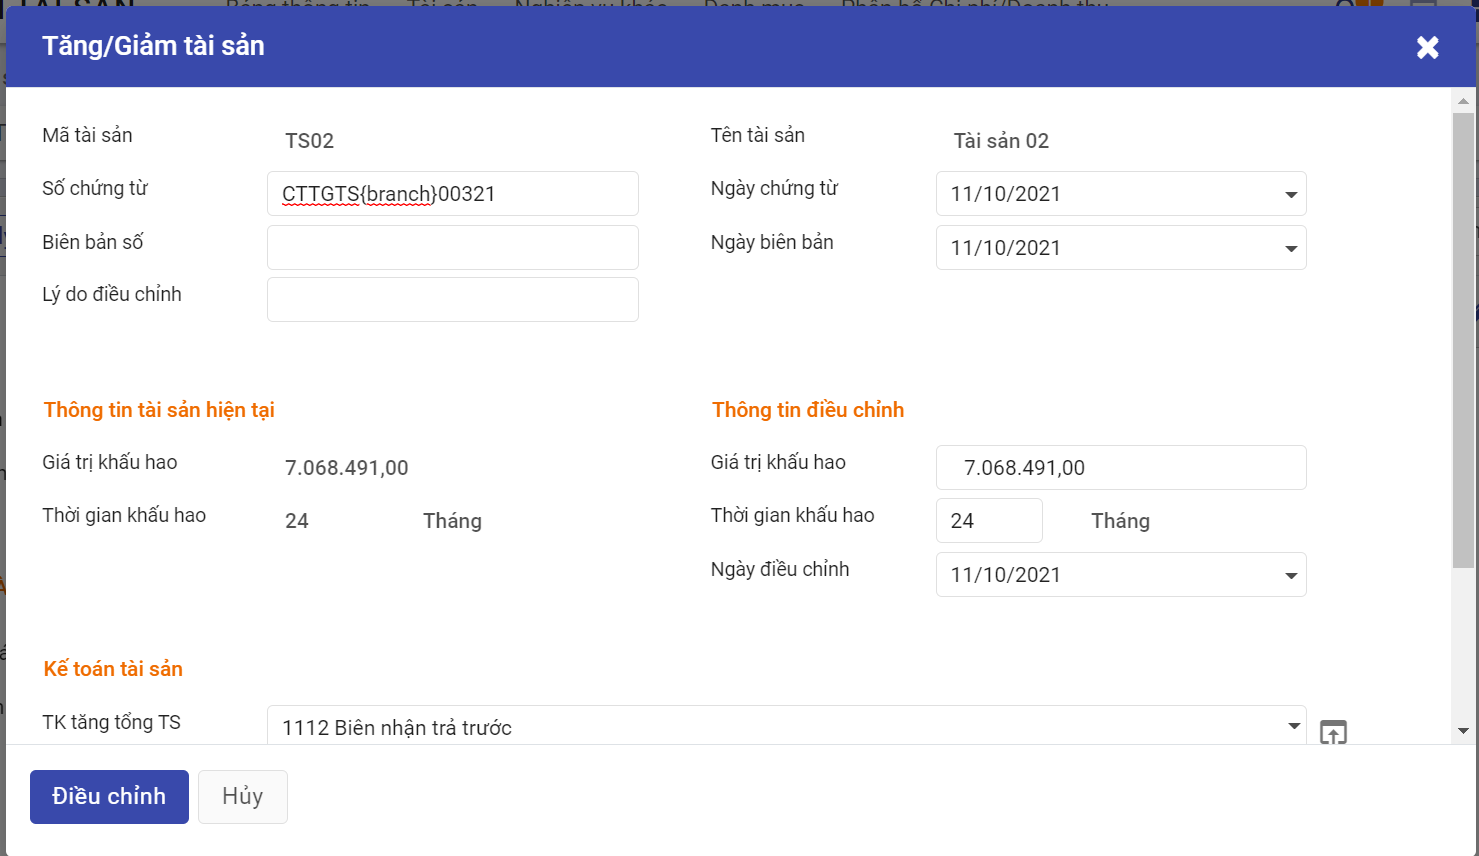Click the Thời gian khấu hao box showing 24
Image resolution: width=1479 pixels, height=856 pixels.
point(988,521)
